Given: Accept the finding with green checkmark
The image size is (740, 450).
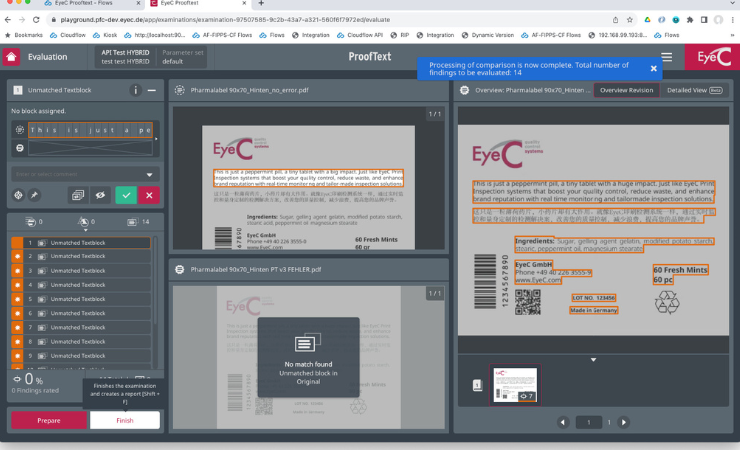Looking at the screenshot, I should click(x=126, y=195).
